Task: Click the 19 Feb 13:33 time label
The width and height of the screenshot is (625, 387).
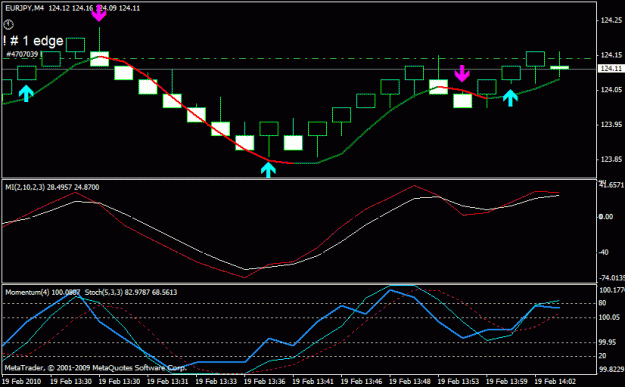Action: [216, 381]
